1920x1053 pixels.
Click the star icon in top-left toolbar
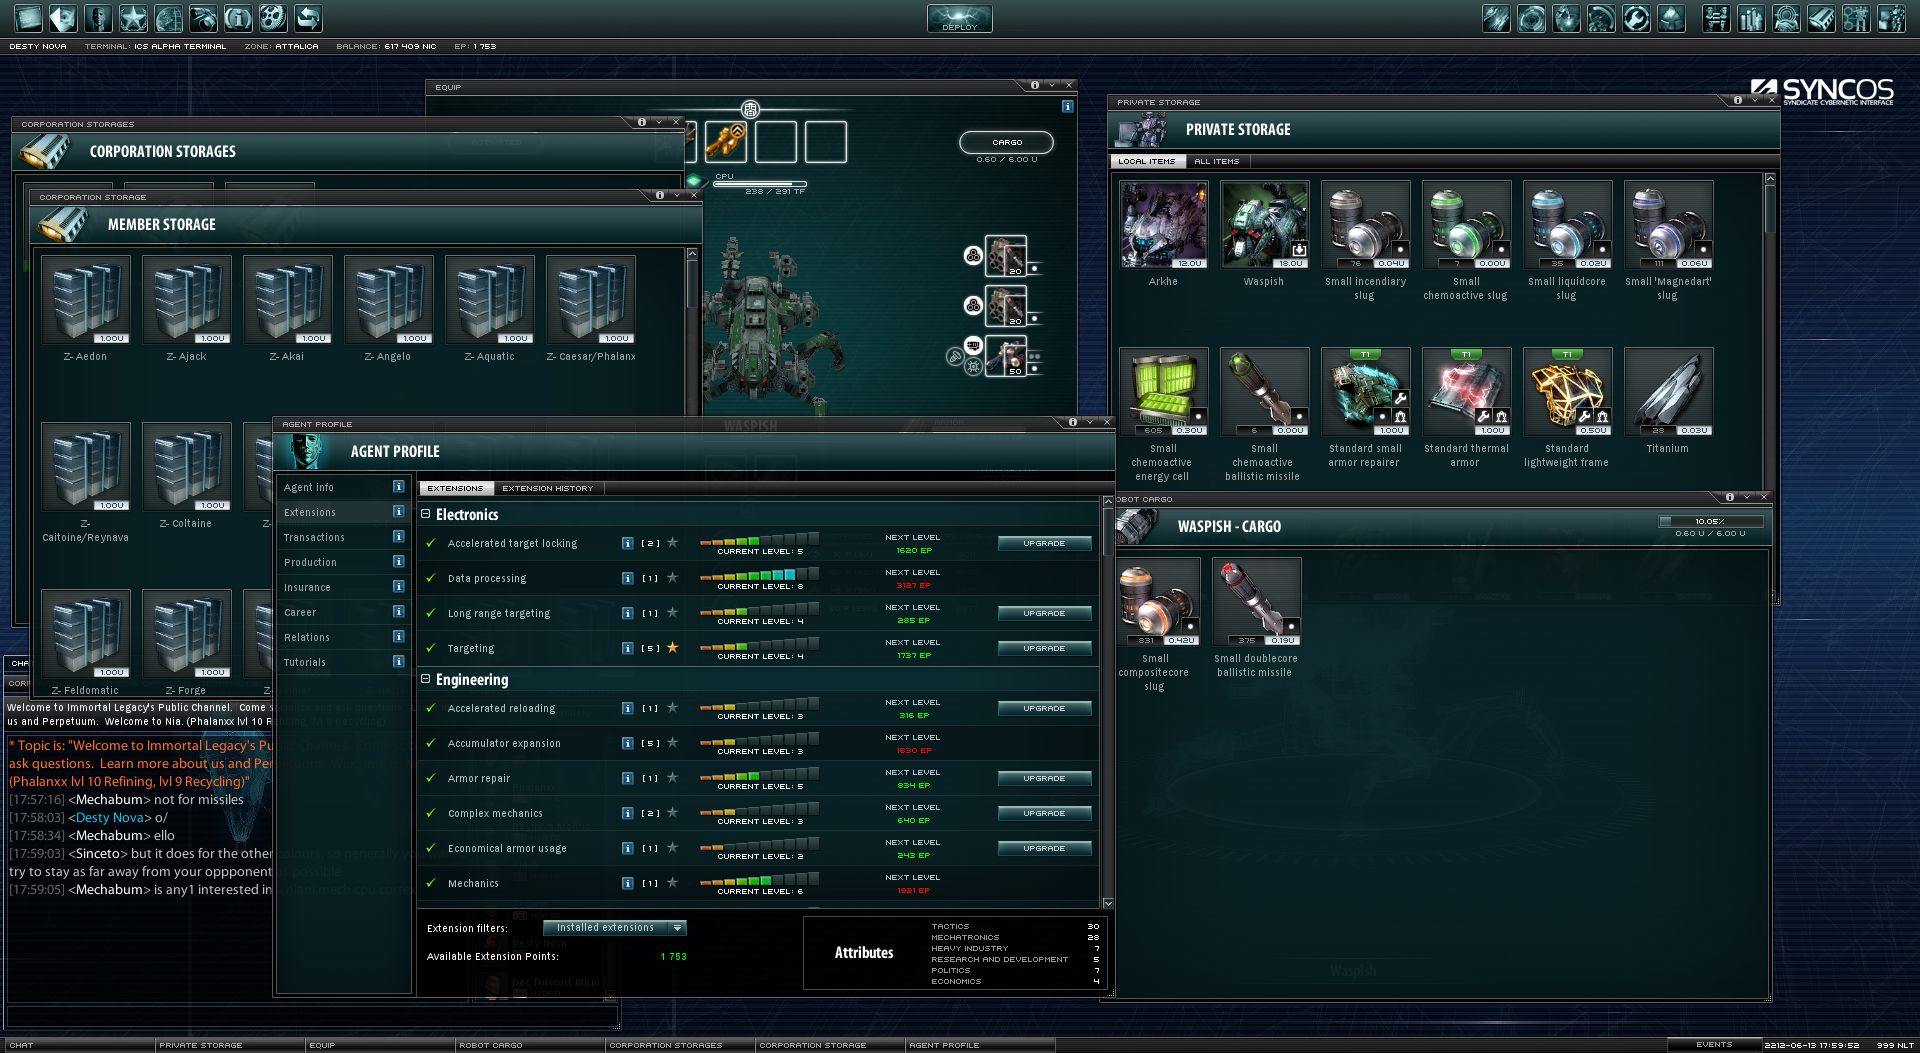point(133,18)
